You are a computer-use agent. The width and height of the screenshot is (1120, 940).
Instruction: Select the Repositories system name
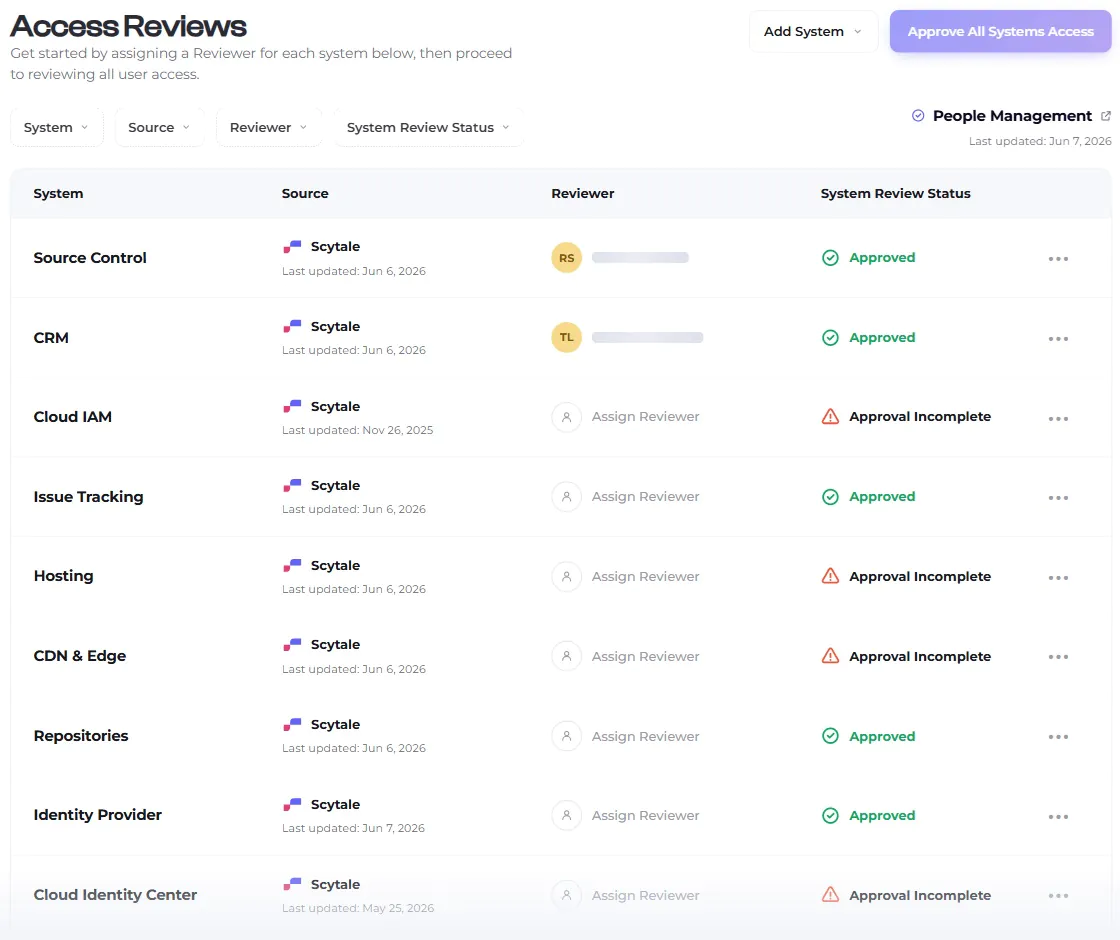click(81, 736)
